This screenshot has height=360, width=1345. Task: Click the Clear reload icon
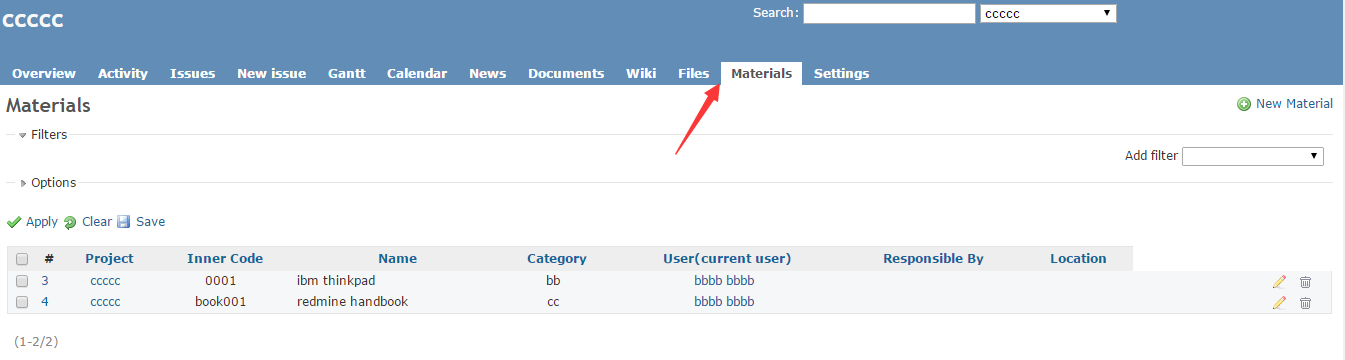(70, 222)
